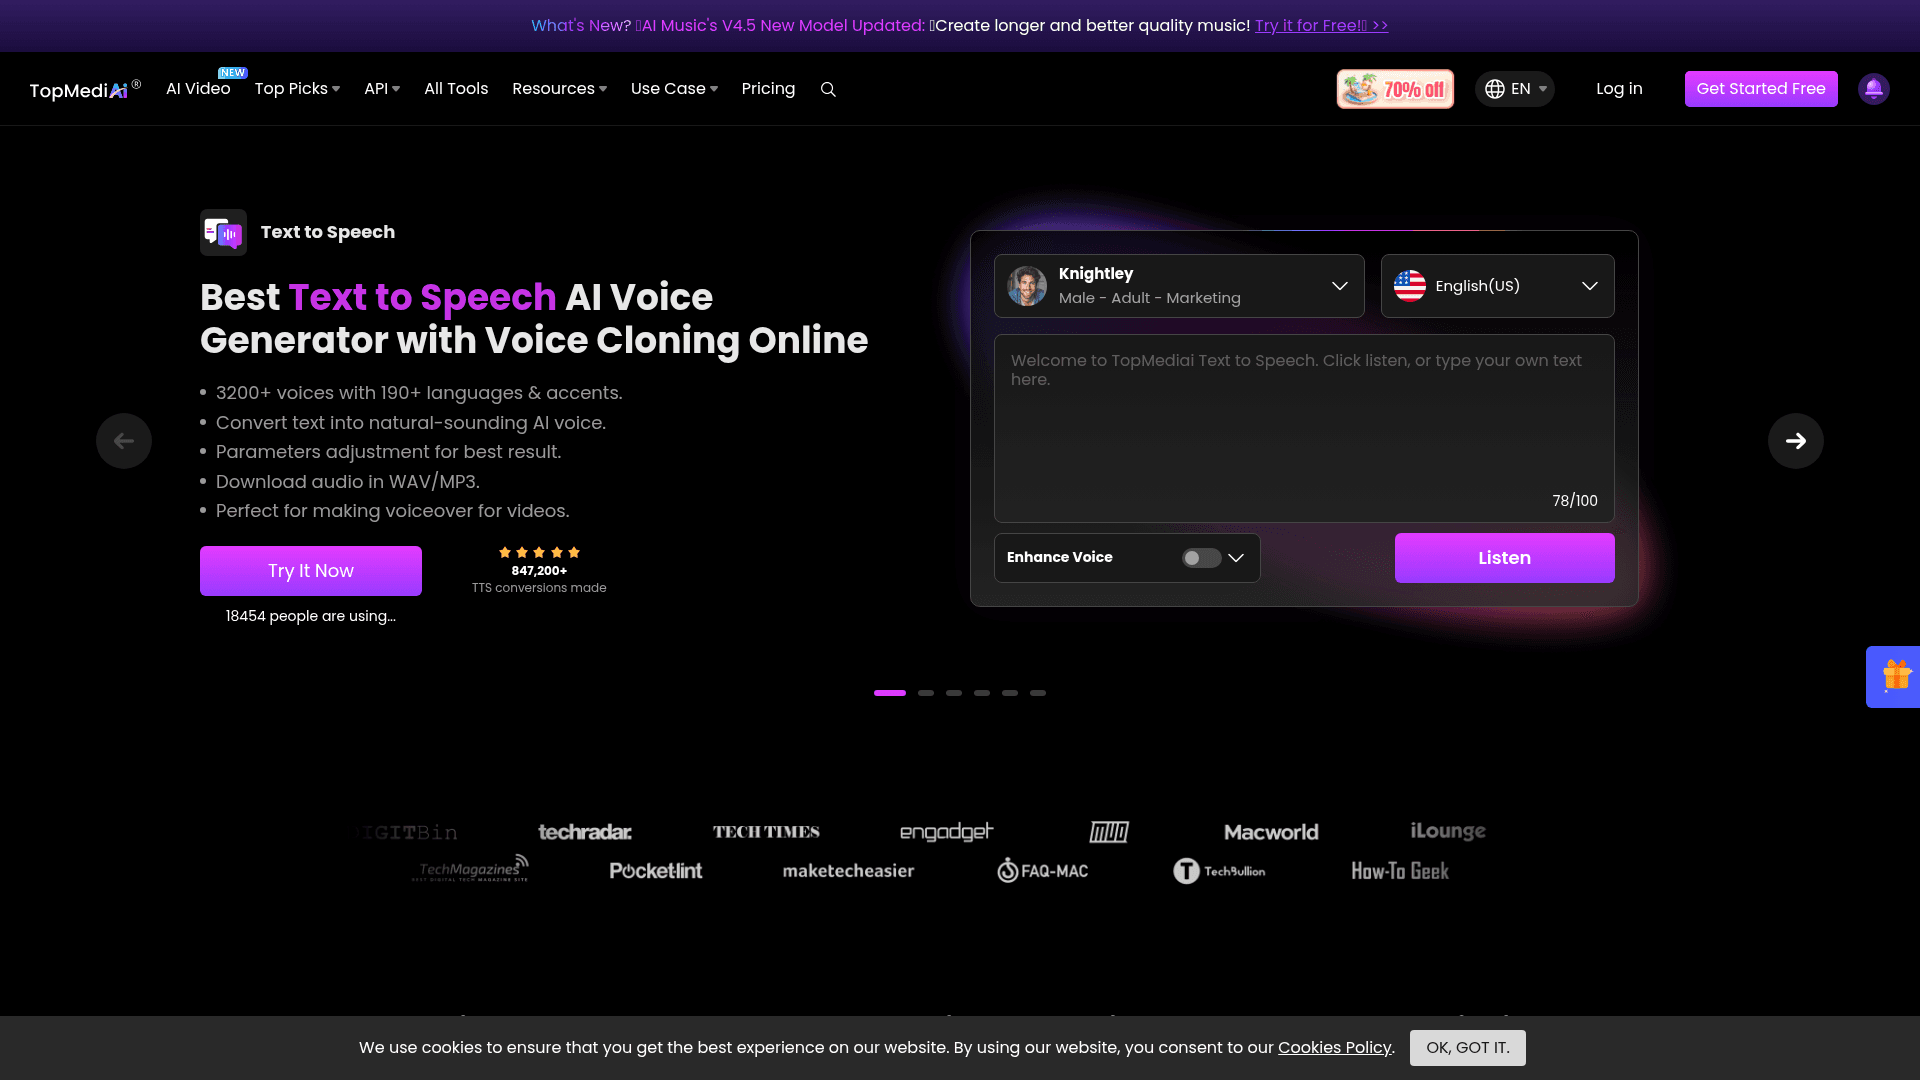The width and height of the screenshot is (1920, 1080).
Task: Open AI Video menu item
Action: 198,89
